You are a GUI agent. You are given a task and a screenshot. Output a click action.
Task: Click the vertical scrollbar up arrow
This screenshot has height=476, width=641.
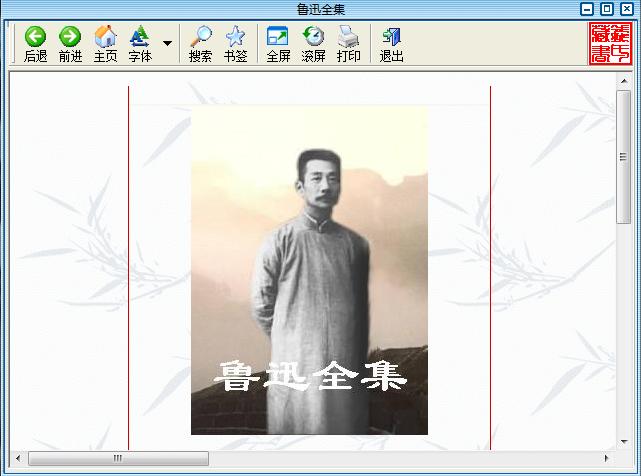tap(624, 80)
